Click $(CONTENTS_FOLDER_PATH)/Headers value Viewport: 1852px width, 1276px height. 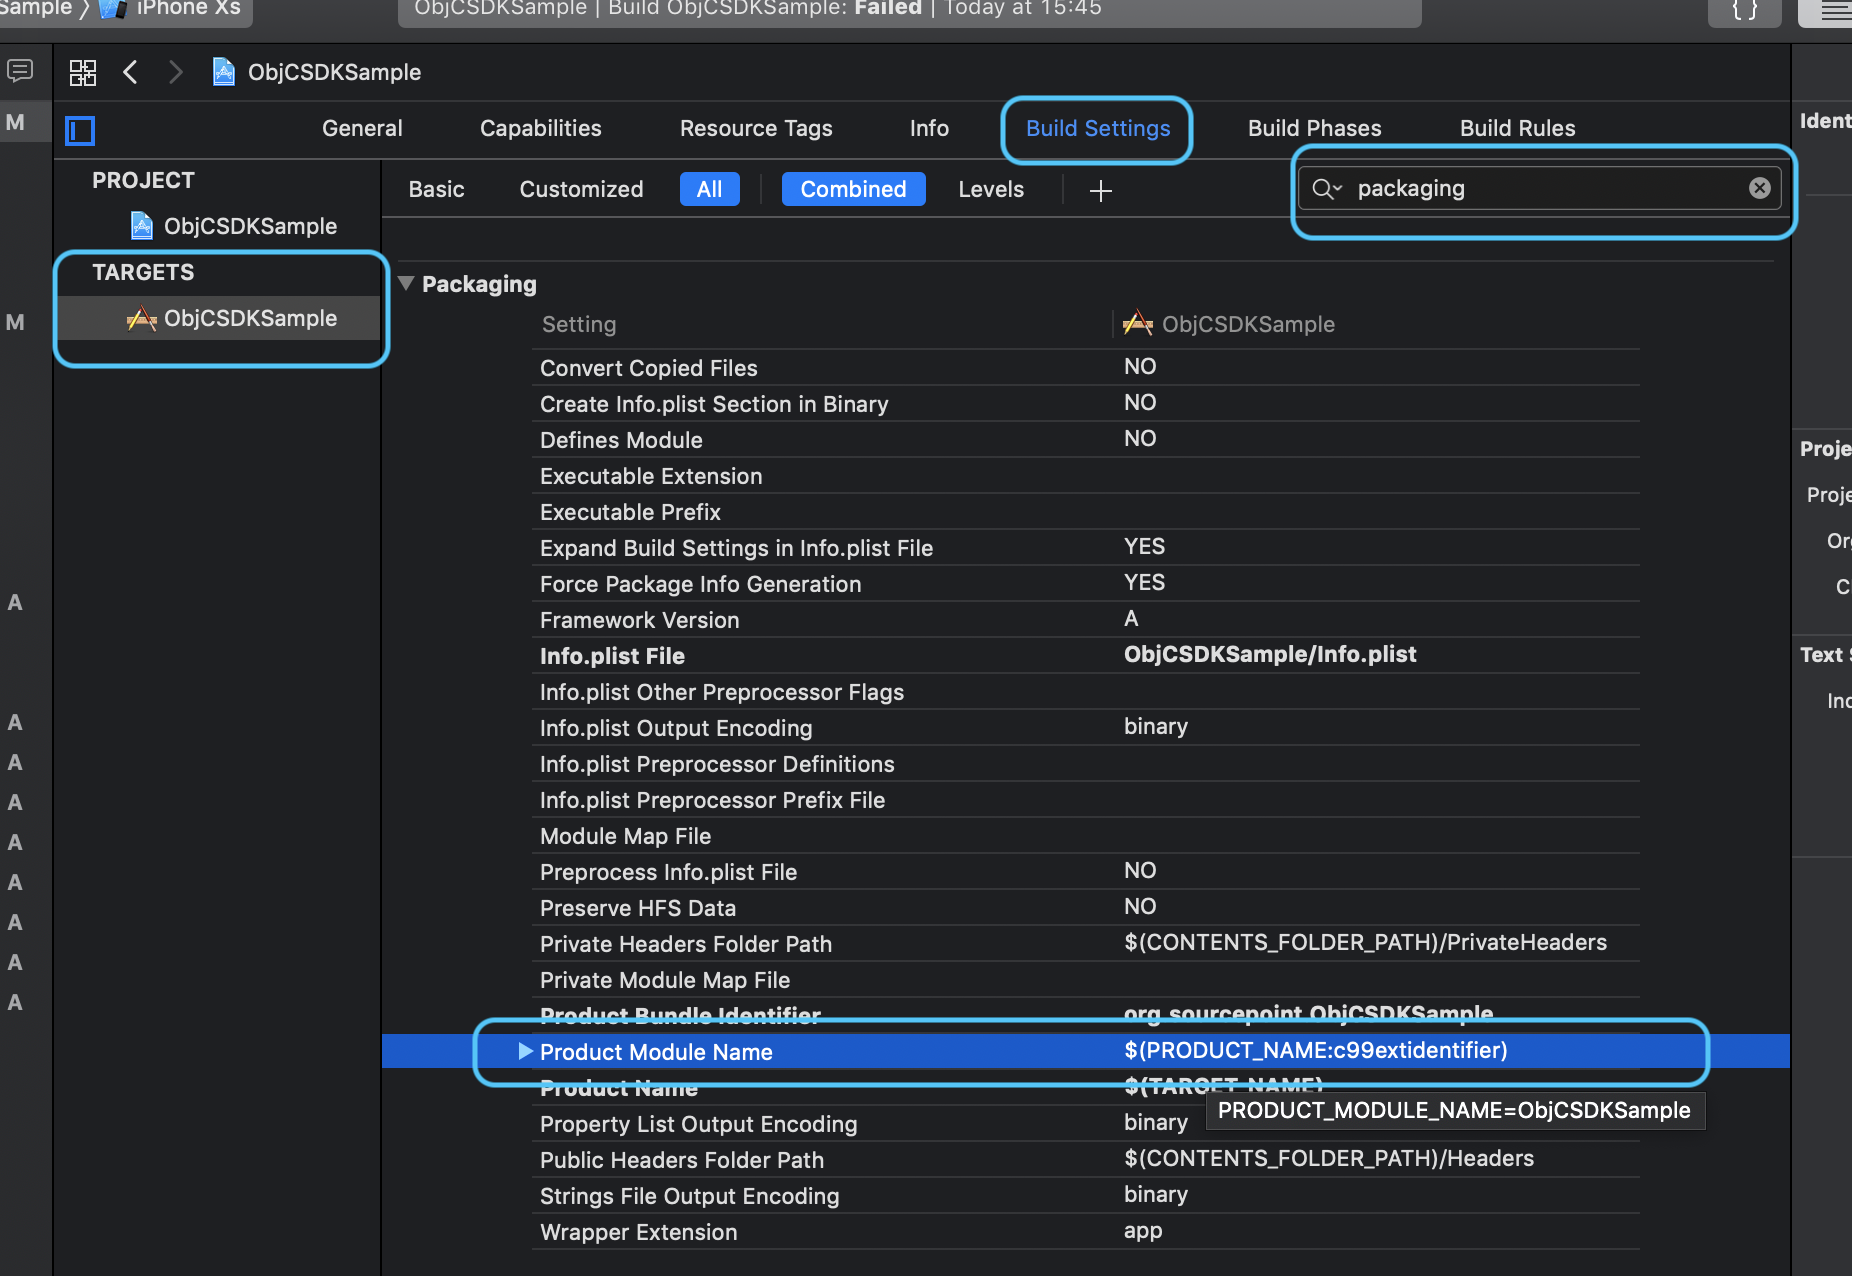pos(1329,1158)
